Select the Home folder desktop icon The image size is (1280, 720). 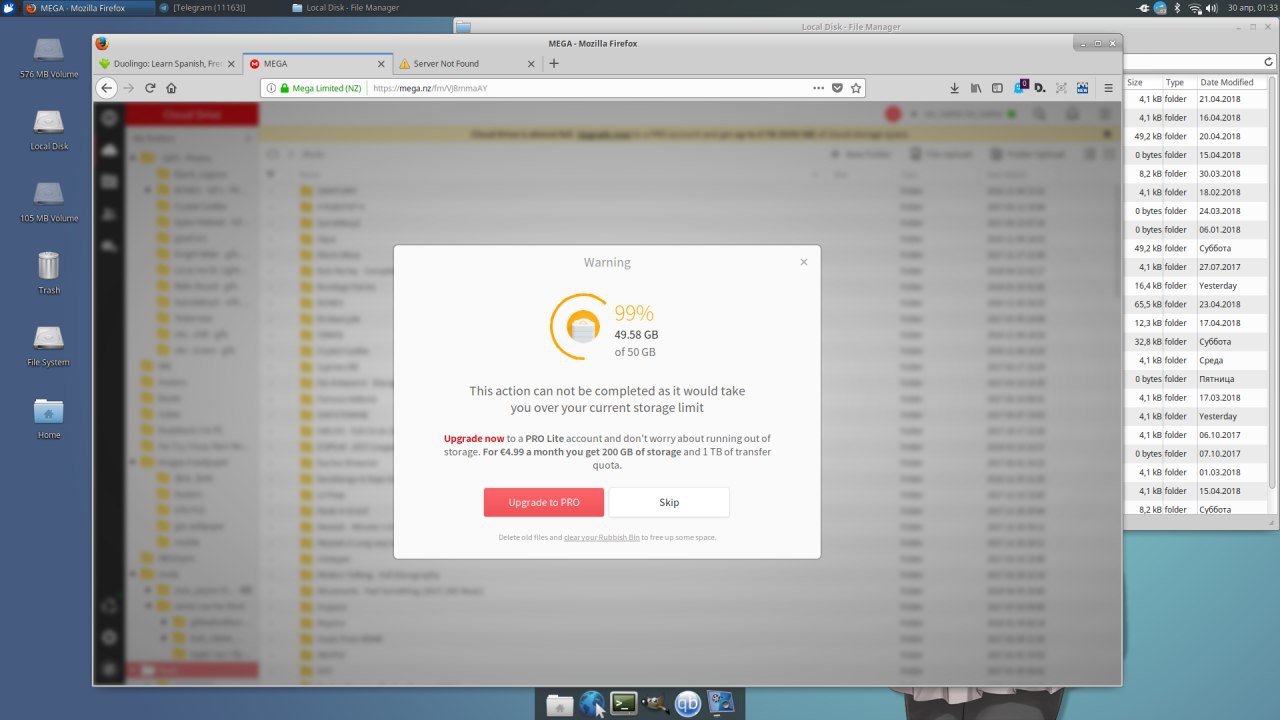tap(48, 417)
